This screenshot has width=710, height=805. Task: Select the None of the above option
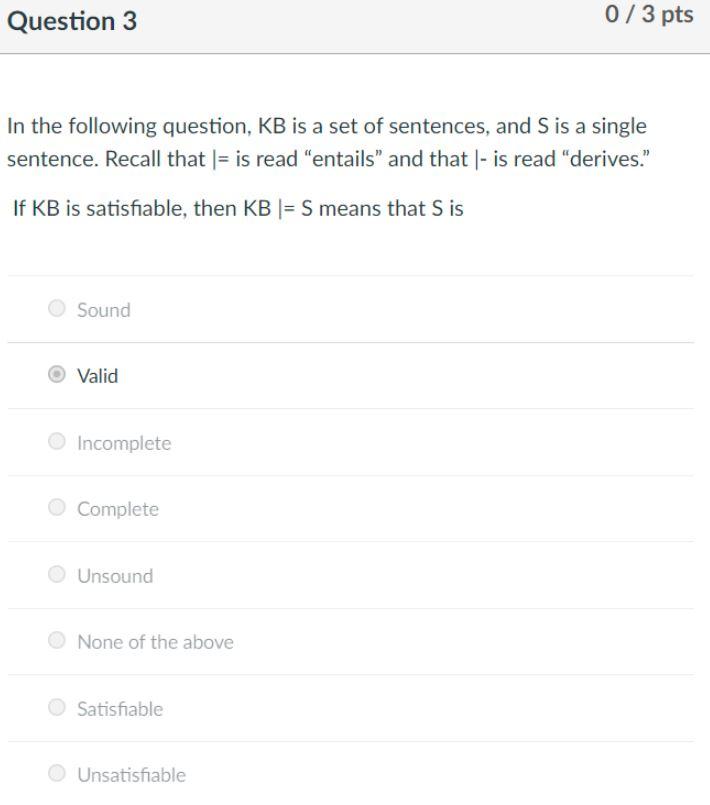pyautogui.click(x=57, y=641)
